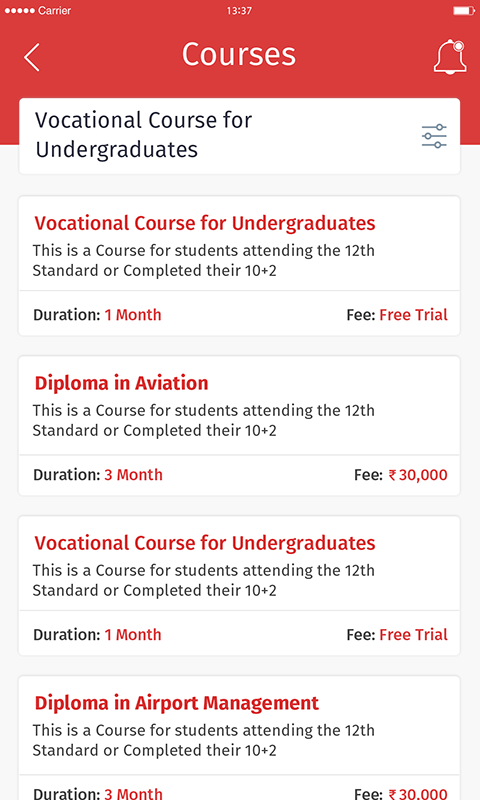This screenshot has height=800, width=480.
Task: Tap the Courses page title
Action: pyautogui.click(x=239, y=54)
